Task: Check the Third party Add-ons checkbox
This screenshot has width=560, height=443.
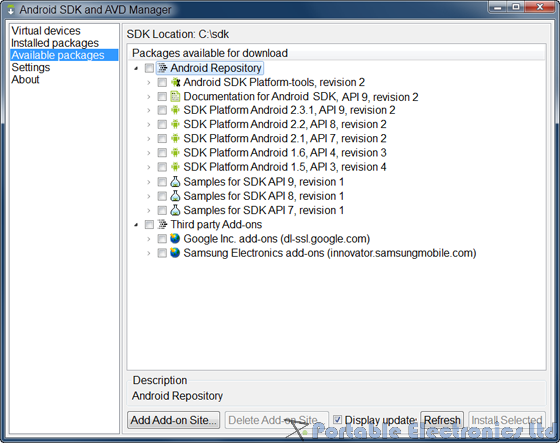Action: [149, 225]
